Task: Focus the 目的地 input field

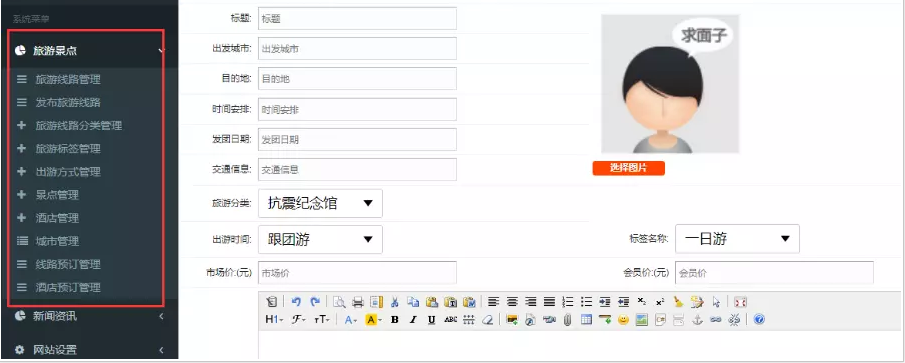Action: click(357, 78)
